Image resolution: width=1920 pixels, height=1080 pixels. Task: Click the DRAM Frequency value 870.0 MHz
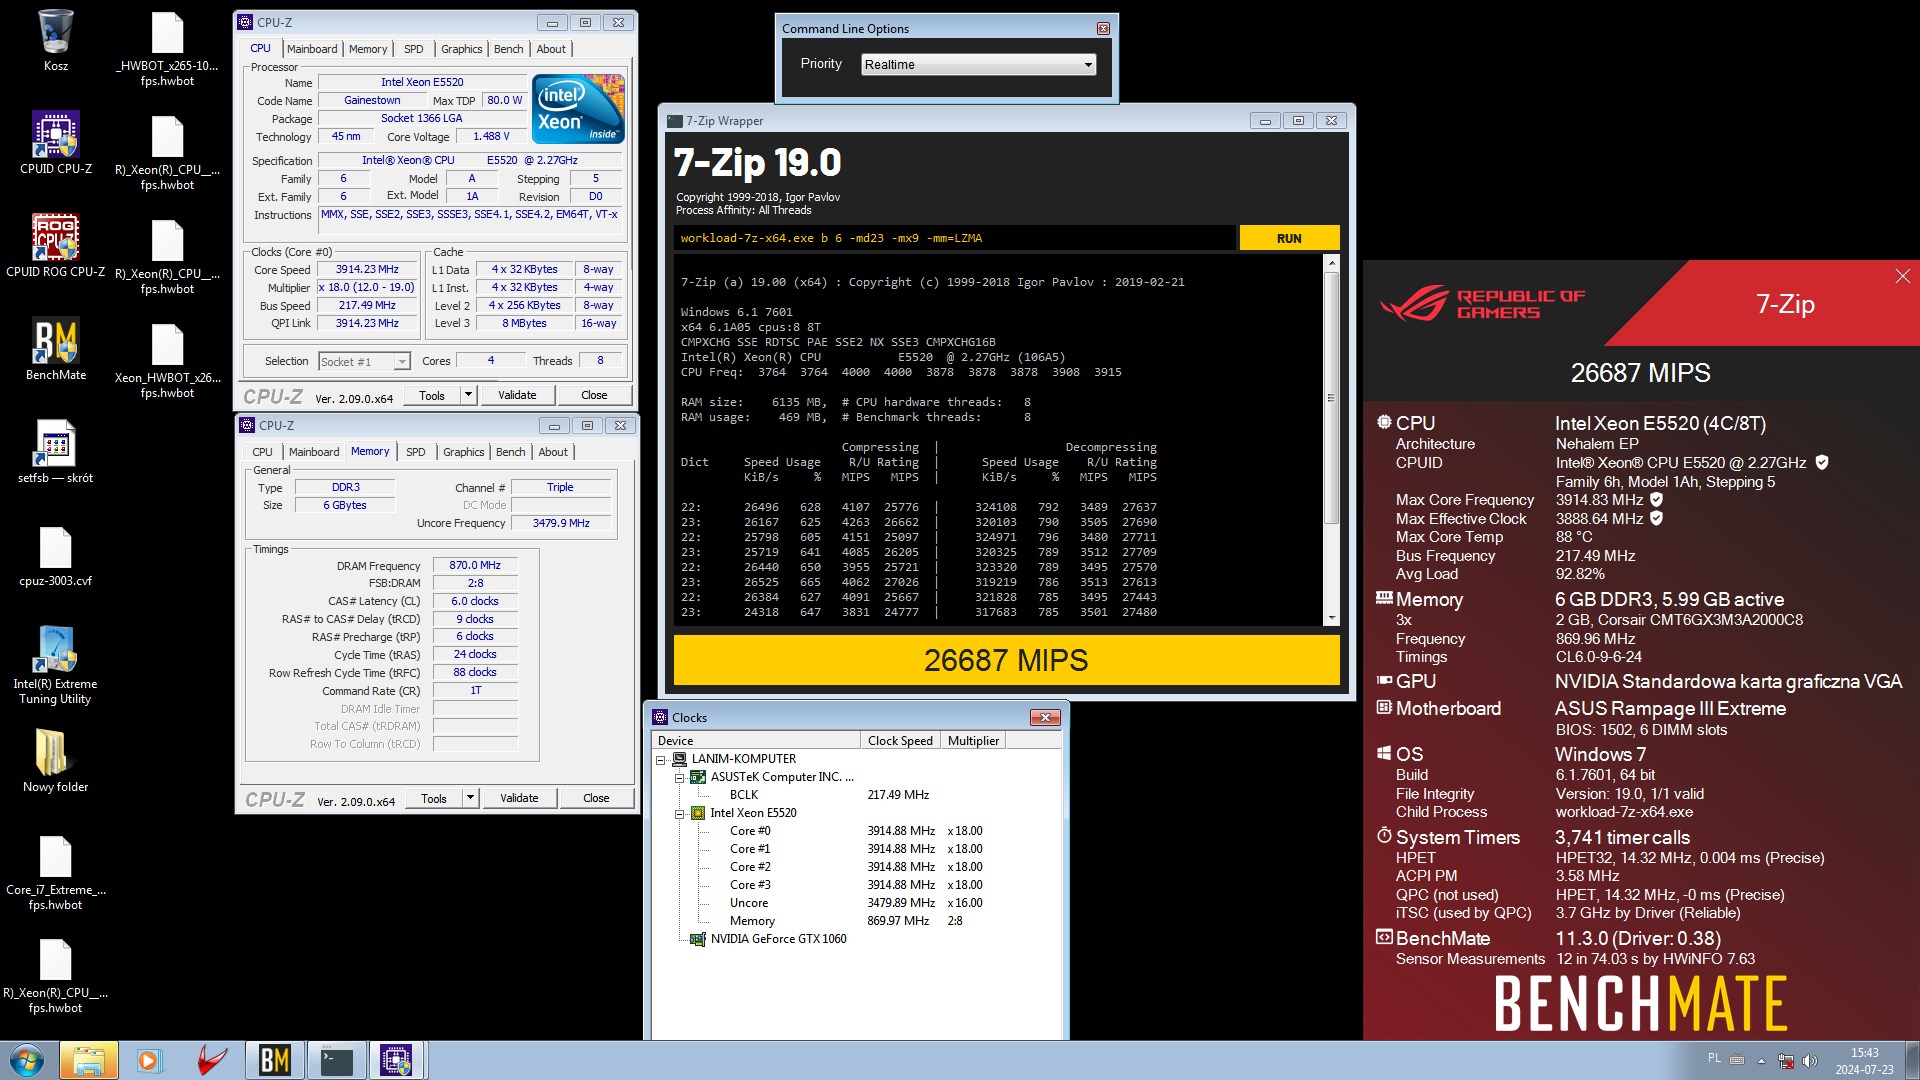475,566
